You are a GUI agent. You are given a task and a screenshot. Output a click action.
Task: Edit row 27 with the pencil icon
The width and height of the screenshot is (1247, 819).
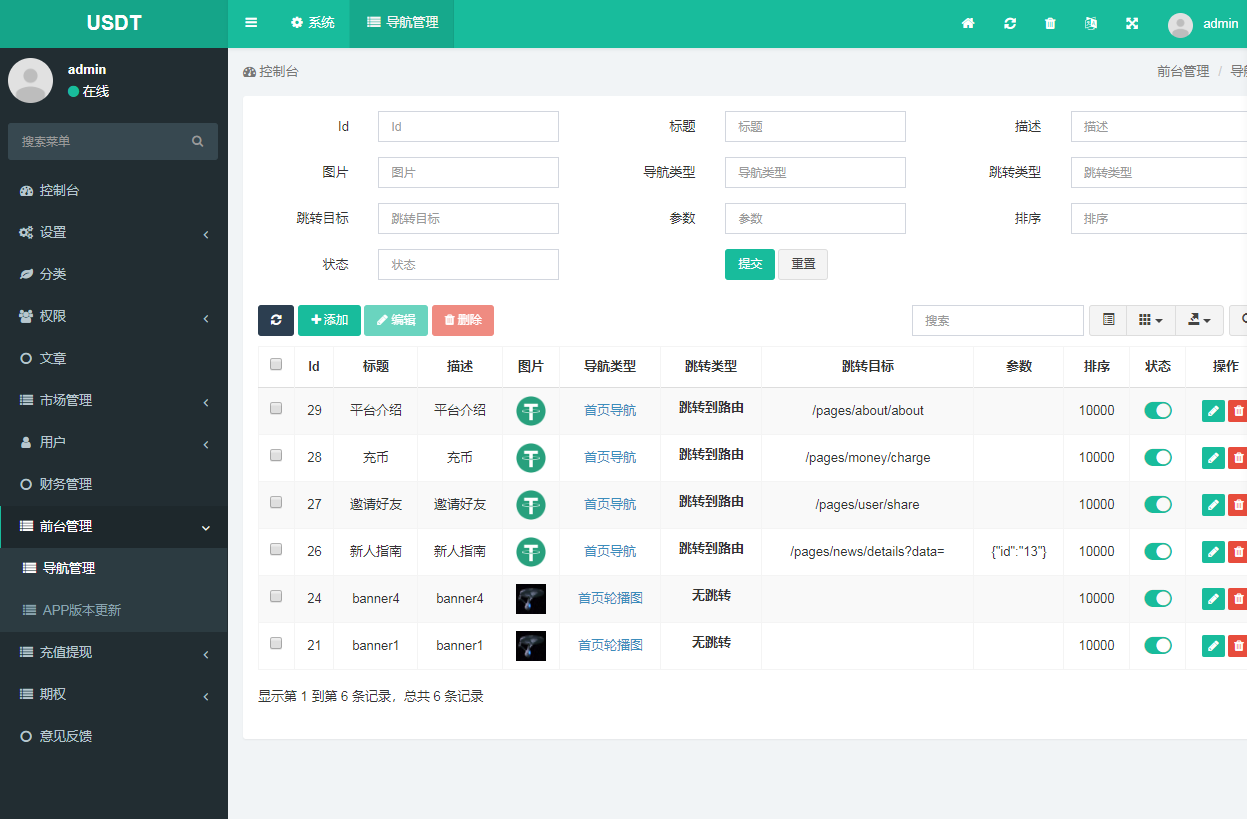(1213, 504)
